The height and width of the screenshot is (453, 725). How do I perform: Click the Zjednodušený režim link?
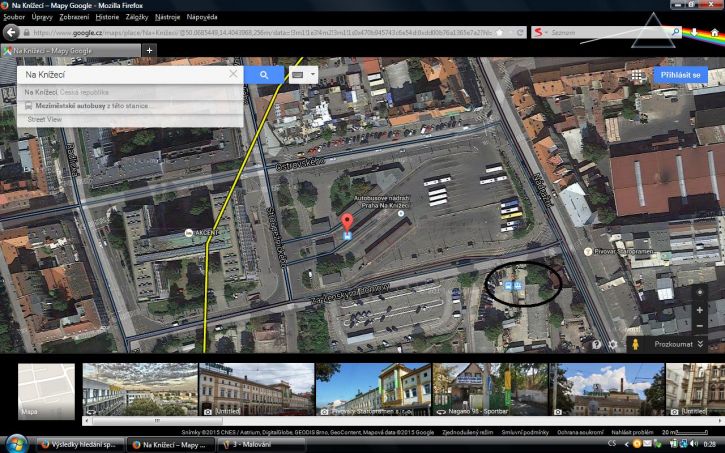(467, 433)
